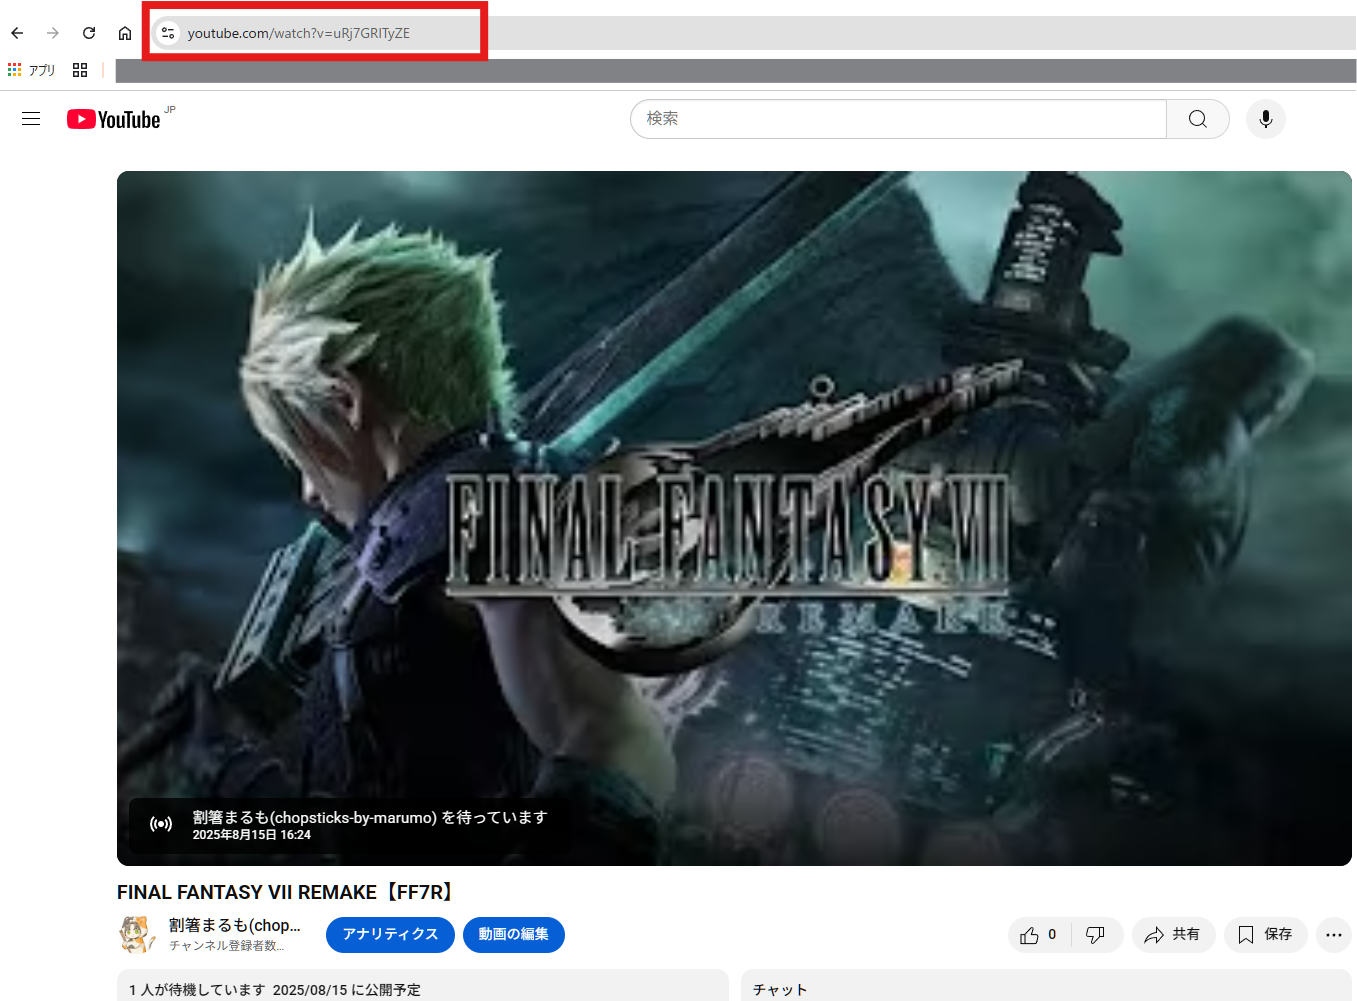The image size is (1357, 1001).
Task: Click the browser forward arrow
Action: (x=53, y=33)
